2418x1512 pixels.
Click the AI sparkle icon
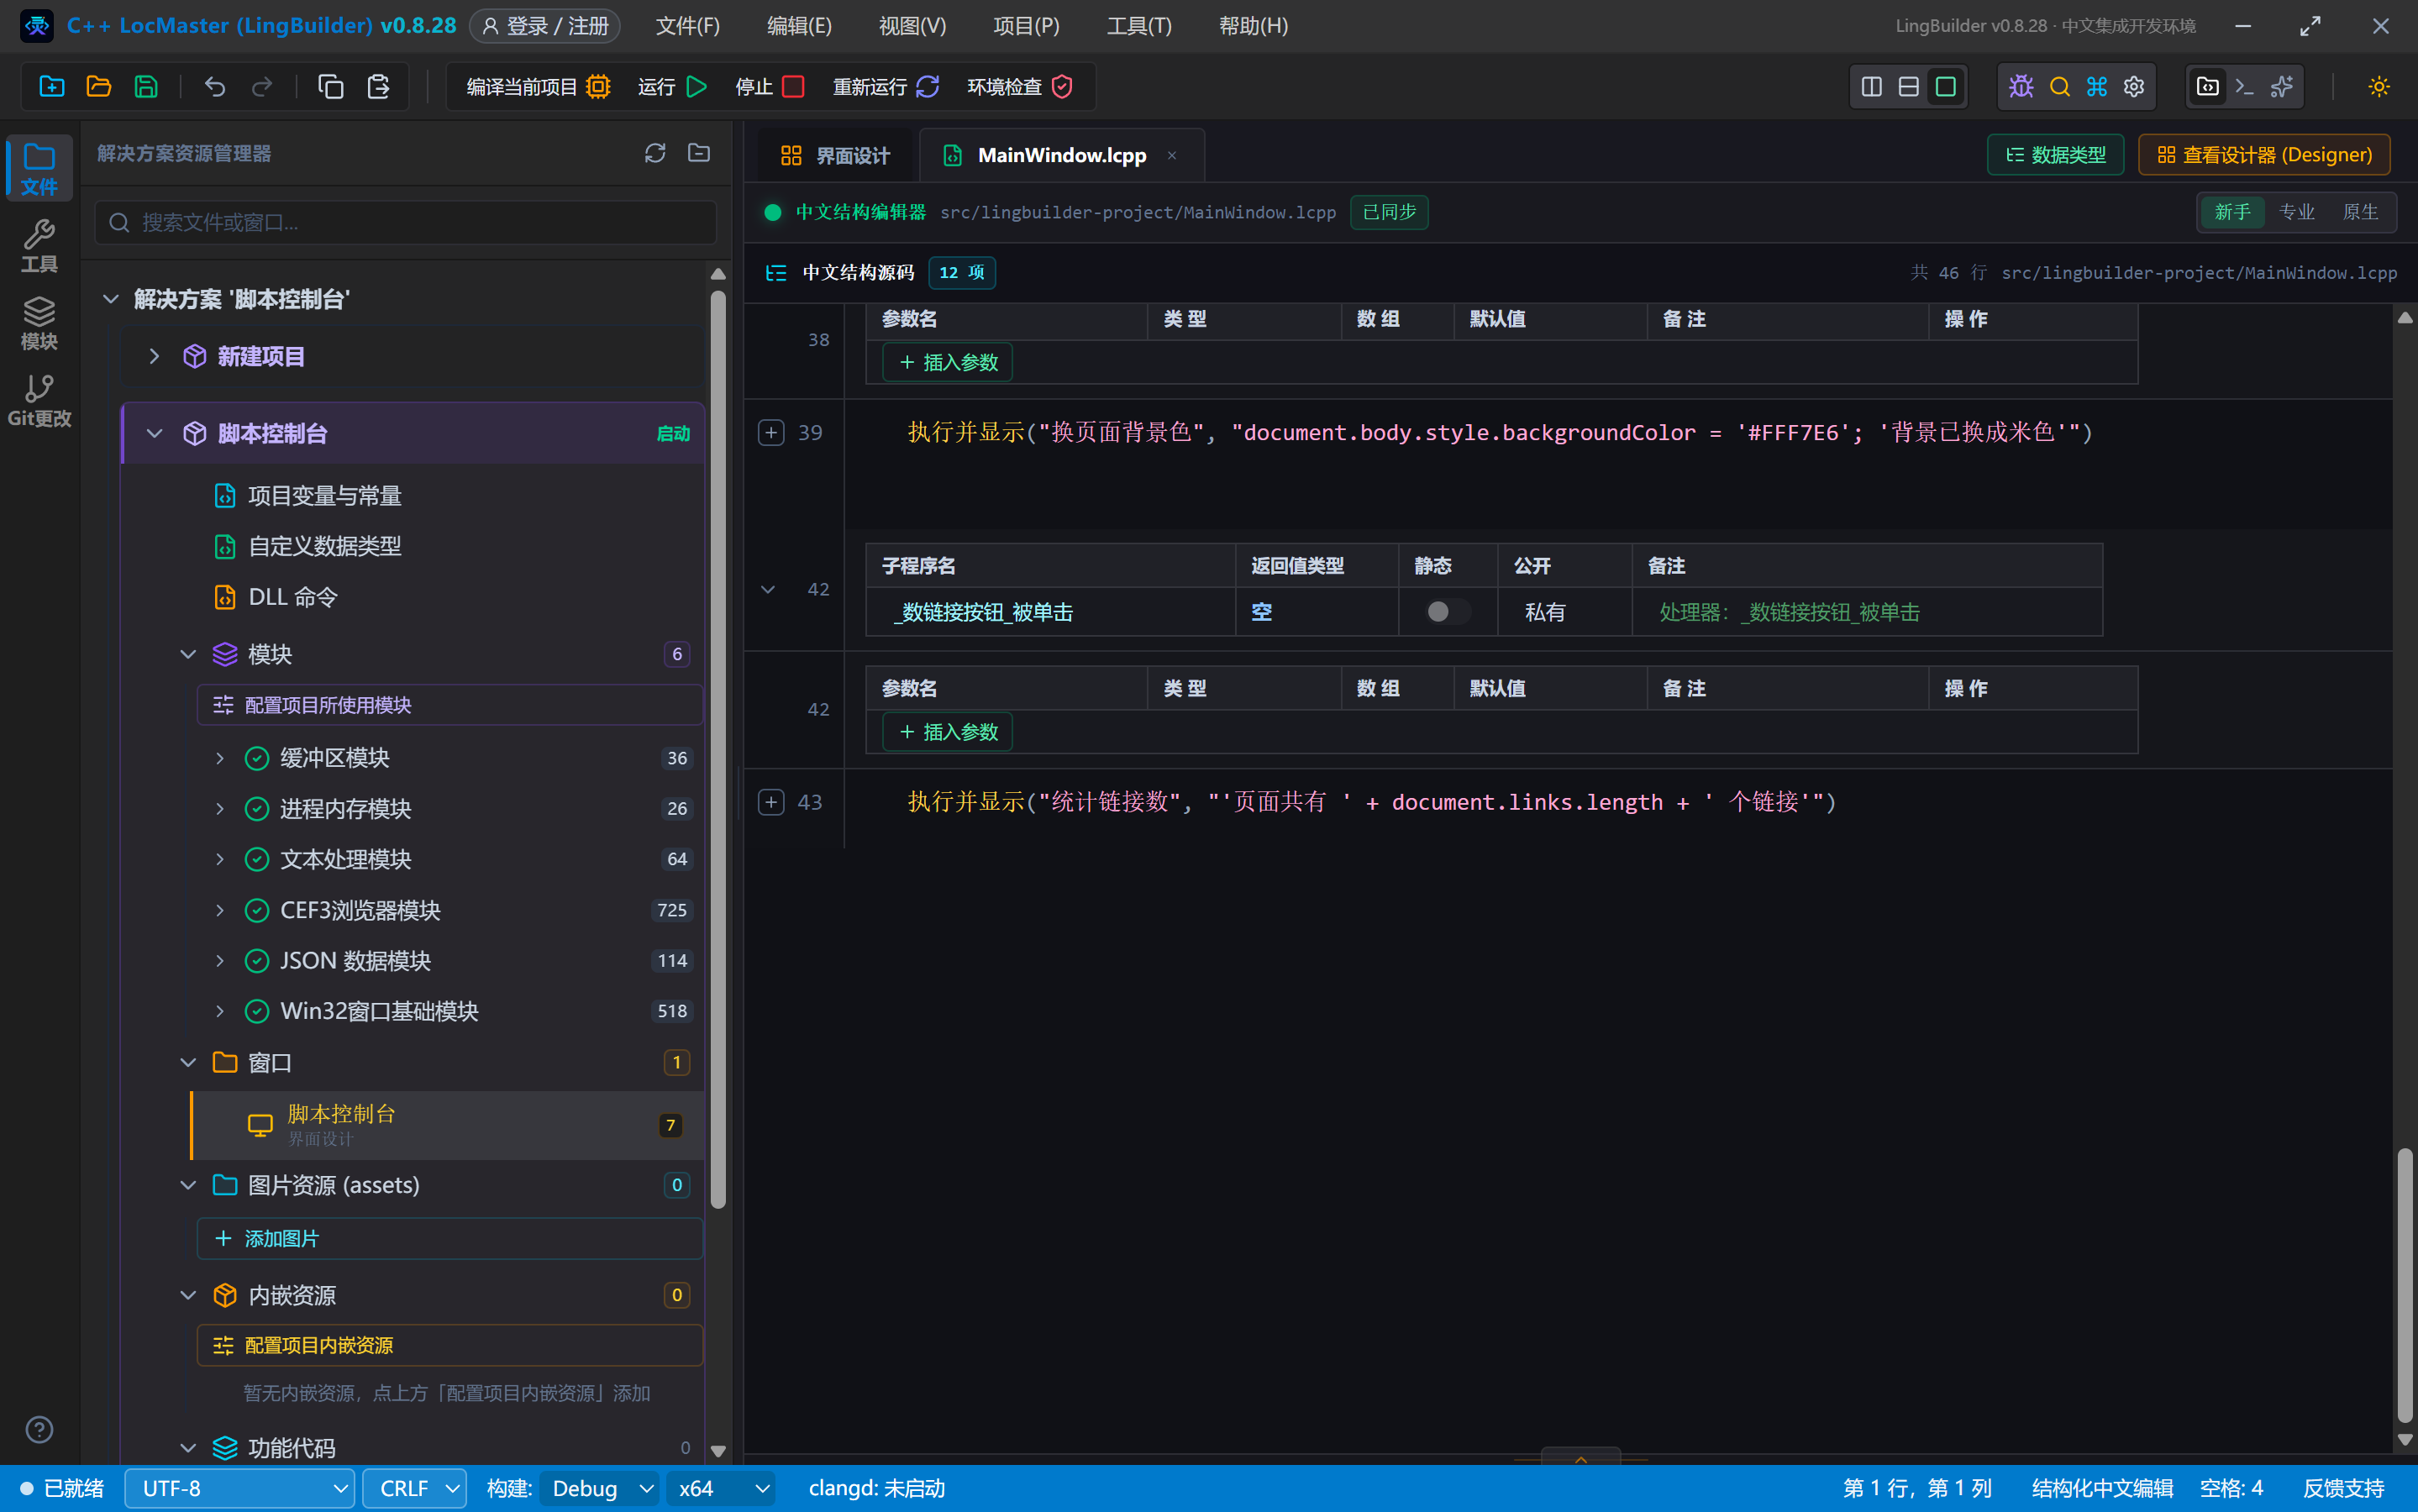point(2282,87)
